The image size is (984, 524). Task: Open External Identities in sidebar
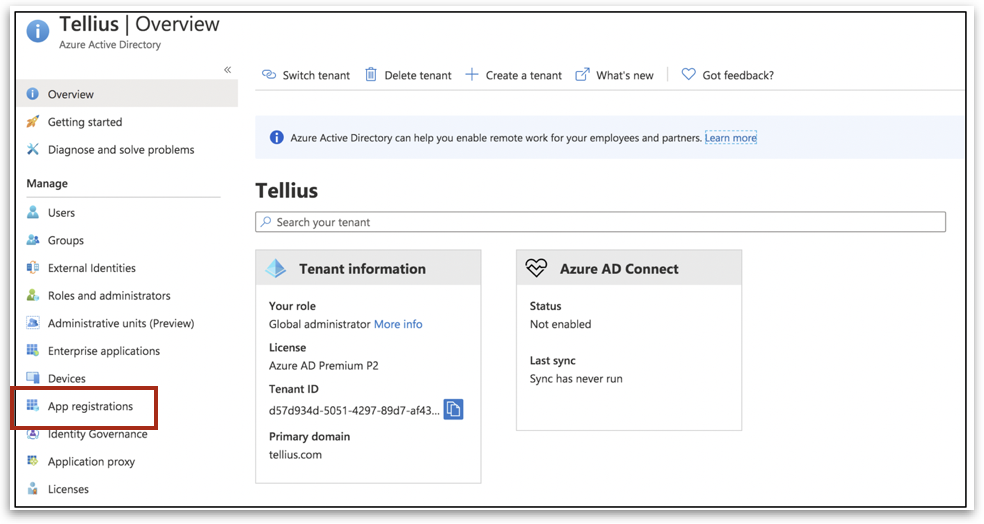click(92, 268)
